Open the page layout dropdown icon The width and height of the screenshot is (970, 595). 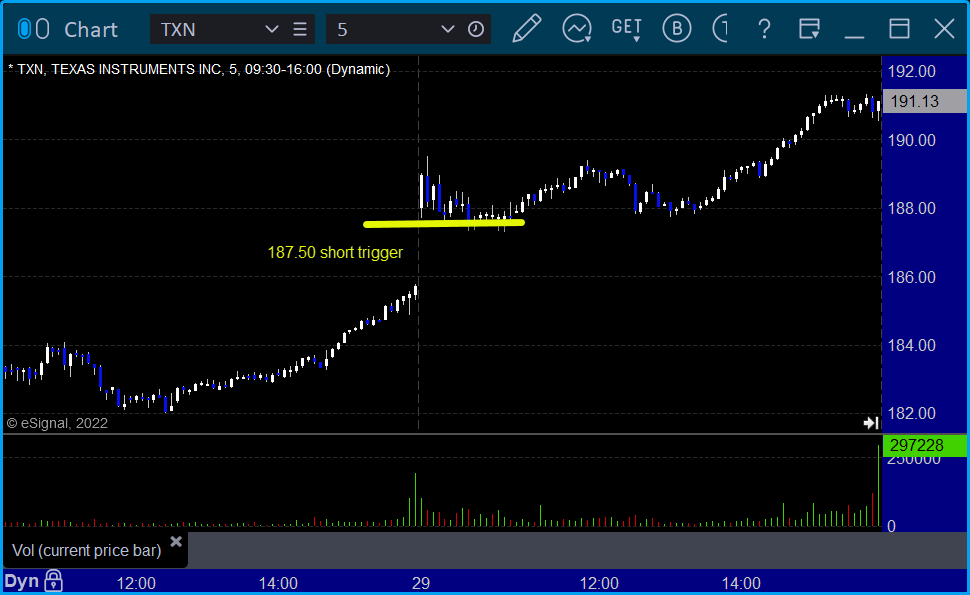coord(809,28)
